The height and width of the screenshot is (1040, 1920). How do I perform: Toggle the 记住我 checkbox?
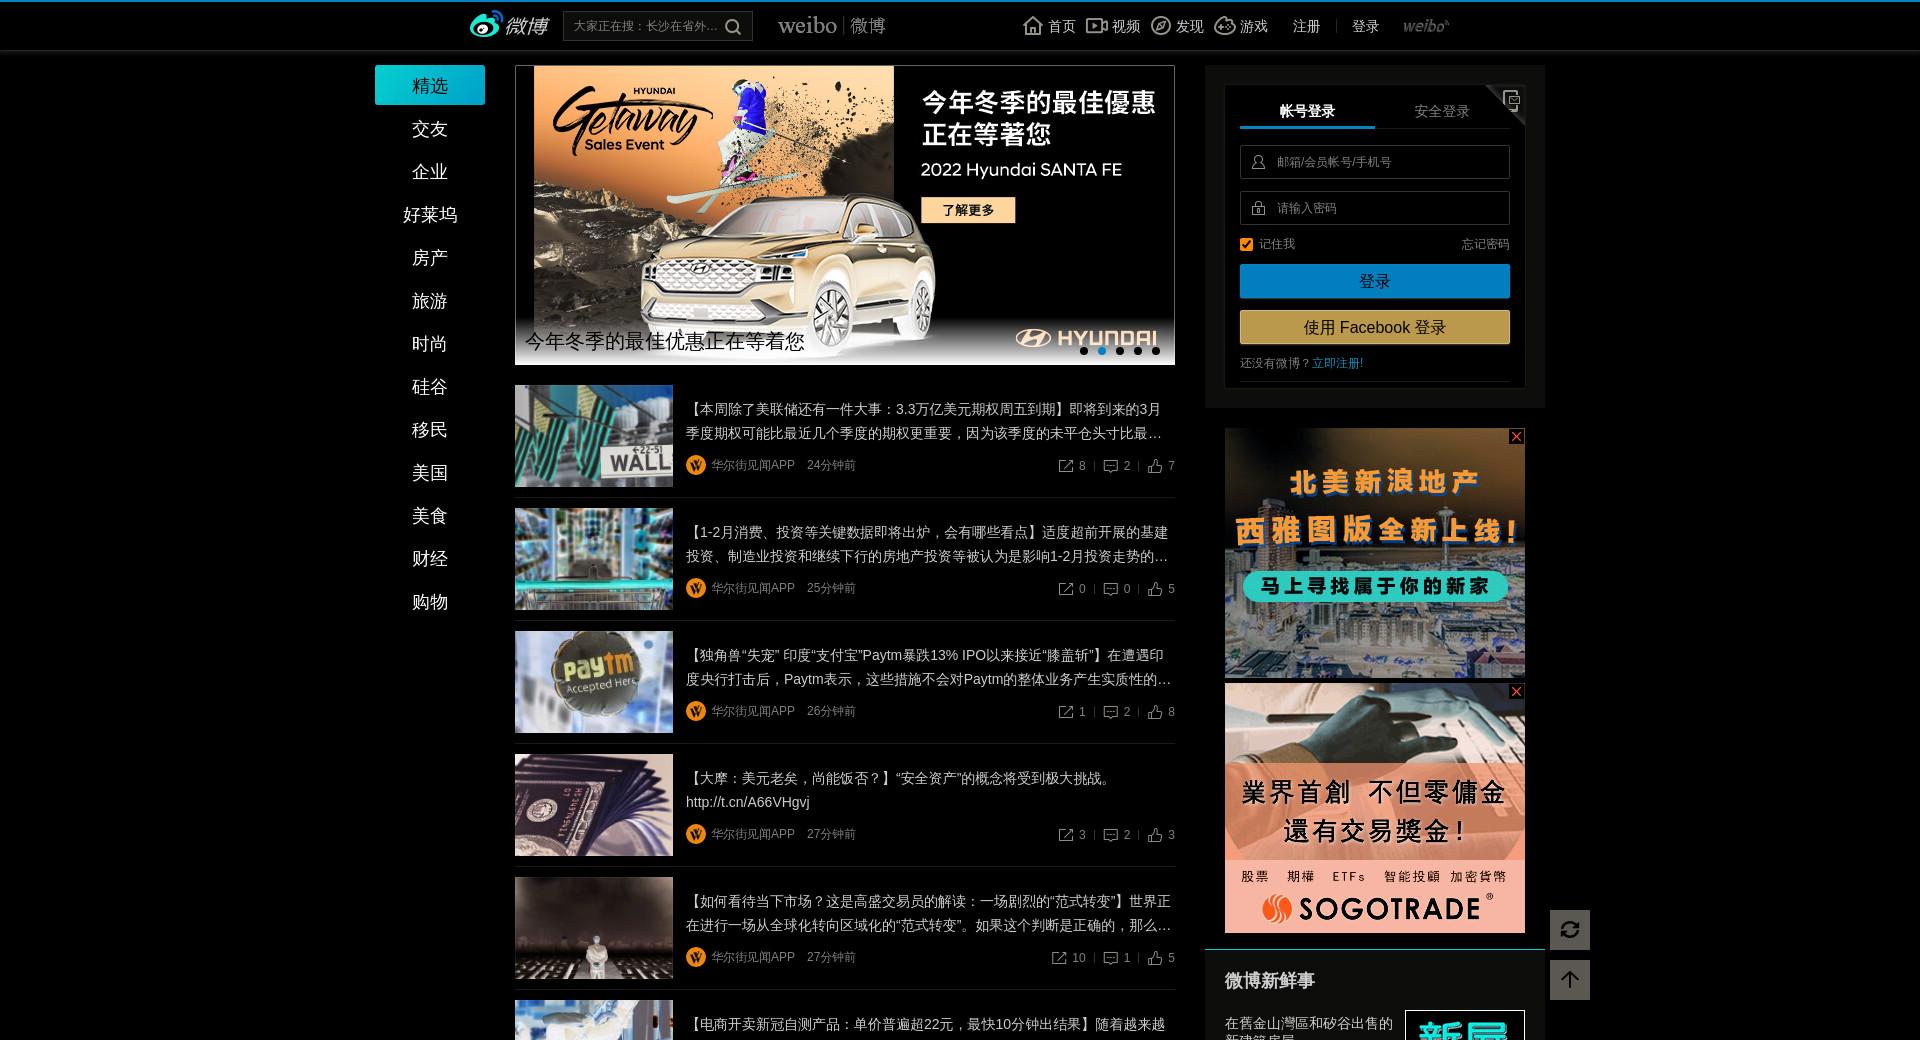point(1246,244)
